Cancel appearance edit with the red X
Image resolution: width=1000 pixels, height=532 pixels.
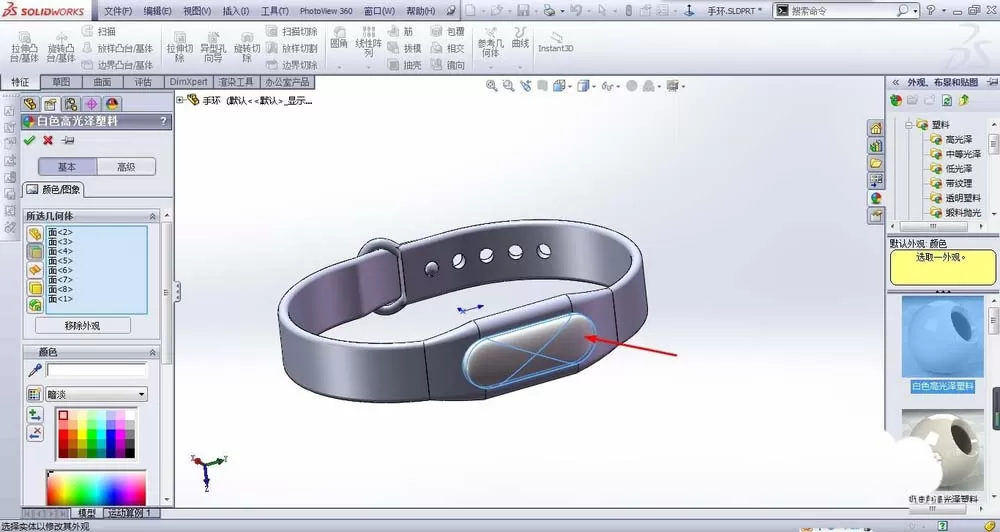(48, 140)
